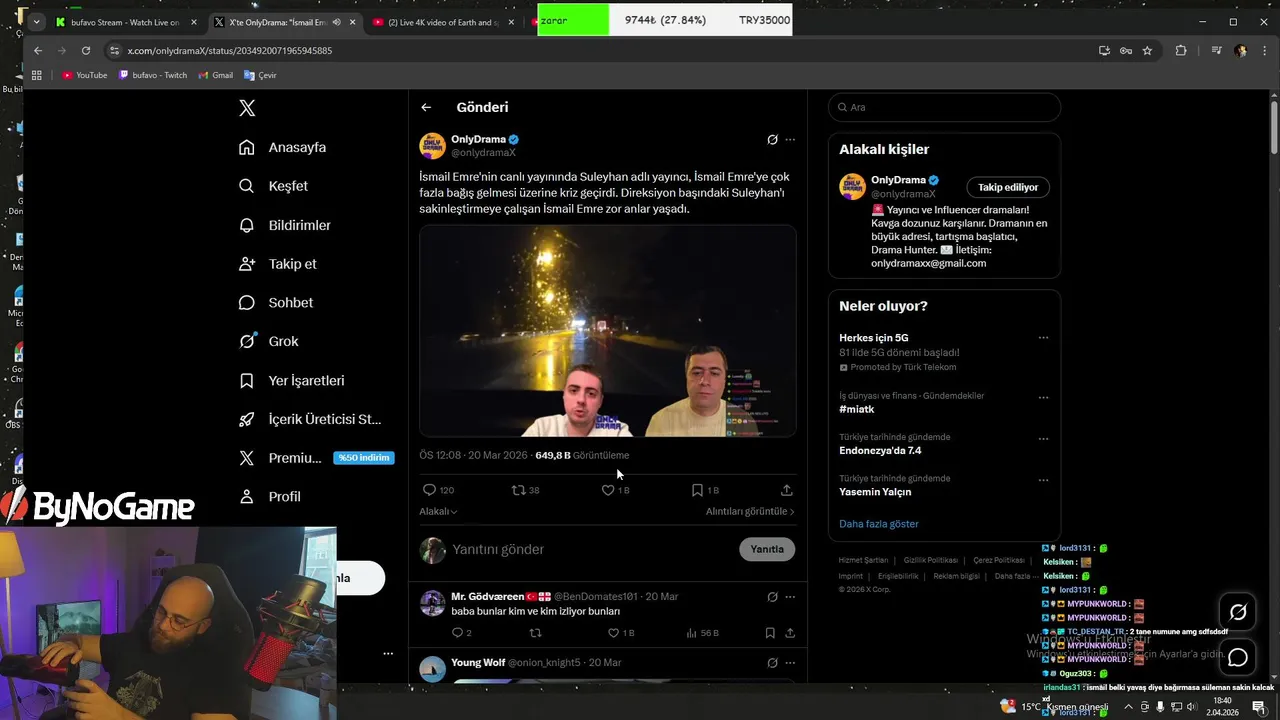1280x720 pixels.
Task: Open the Hizmet Şartları footer link
Action: pos(863,560)
